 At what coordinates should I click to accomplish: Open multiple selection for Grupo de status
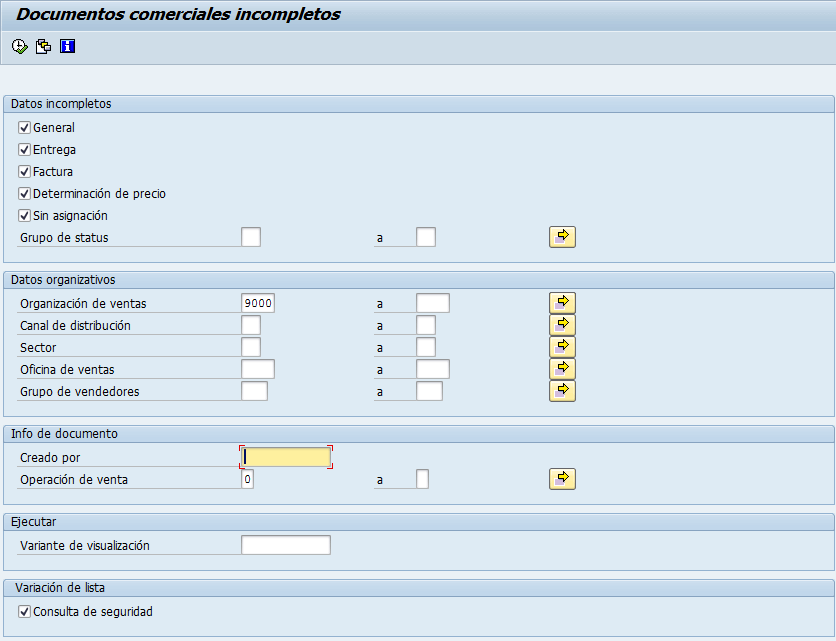(x=562, y=237)
